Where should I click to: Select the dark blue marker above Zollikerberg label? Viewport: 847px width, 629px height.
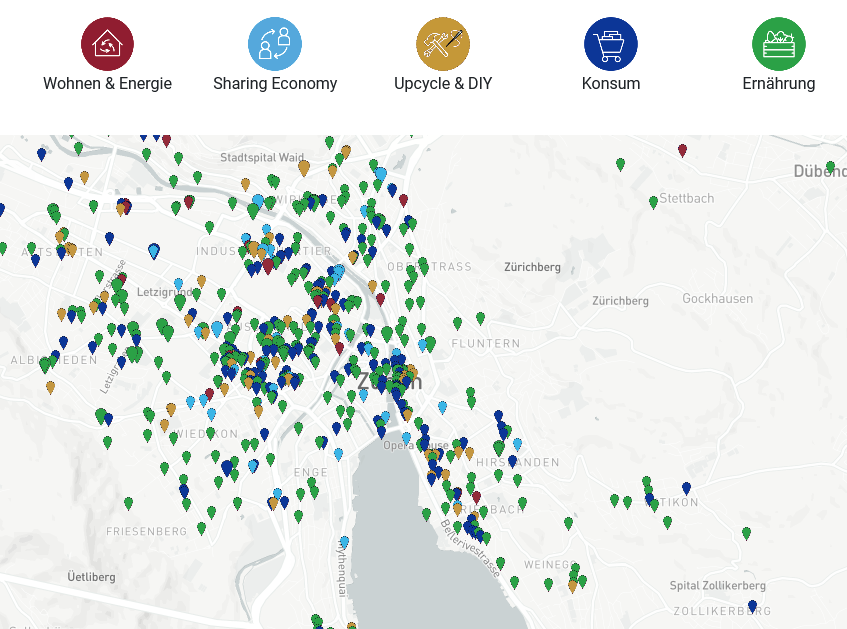pyautogui.click(x=753, y=605)
